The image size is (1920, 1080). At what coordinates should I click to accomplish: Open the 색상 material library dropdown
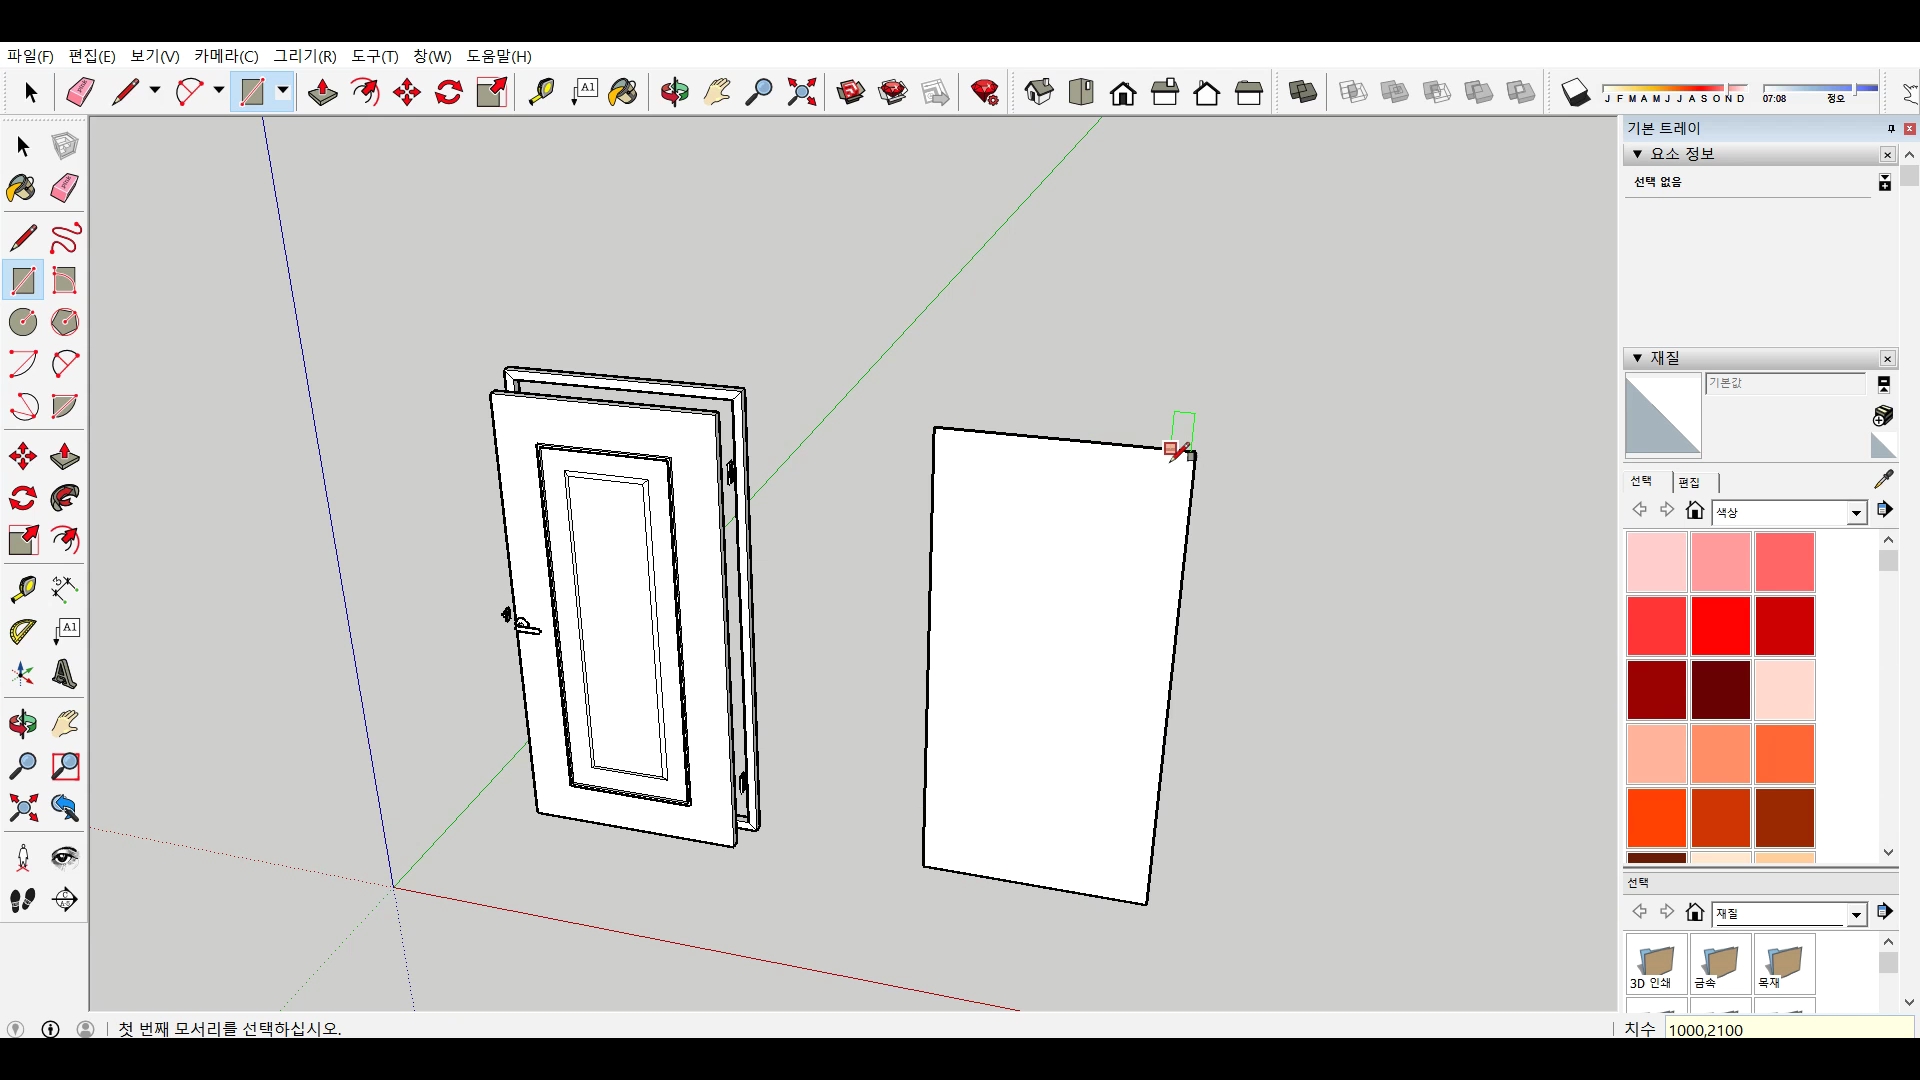click(1856, 513)
